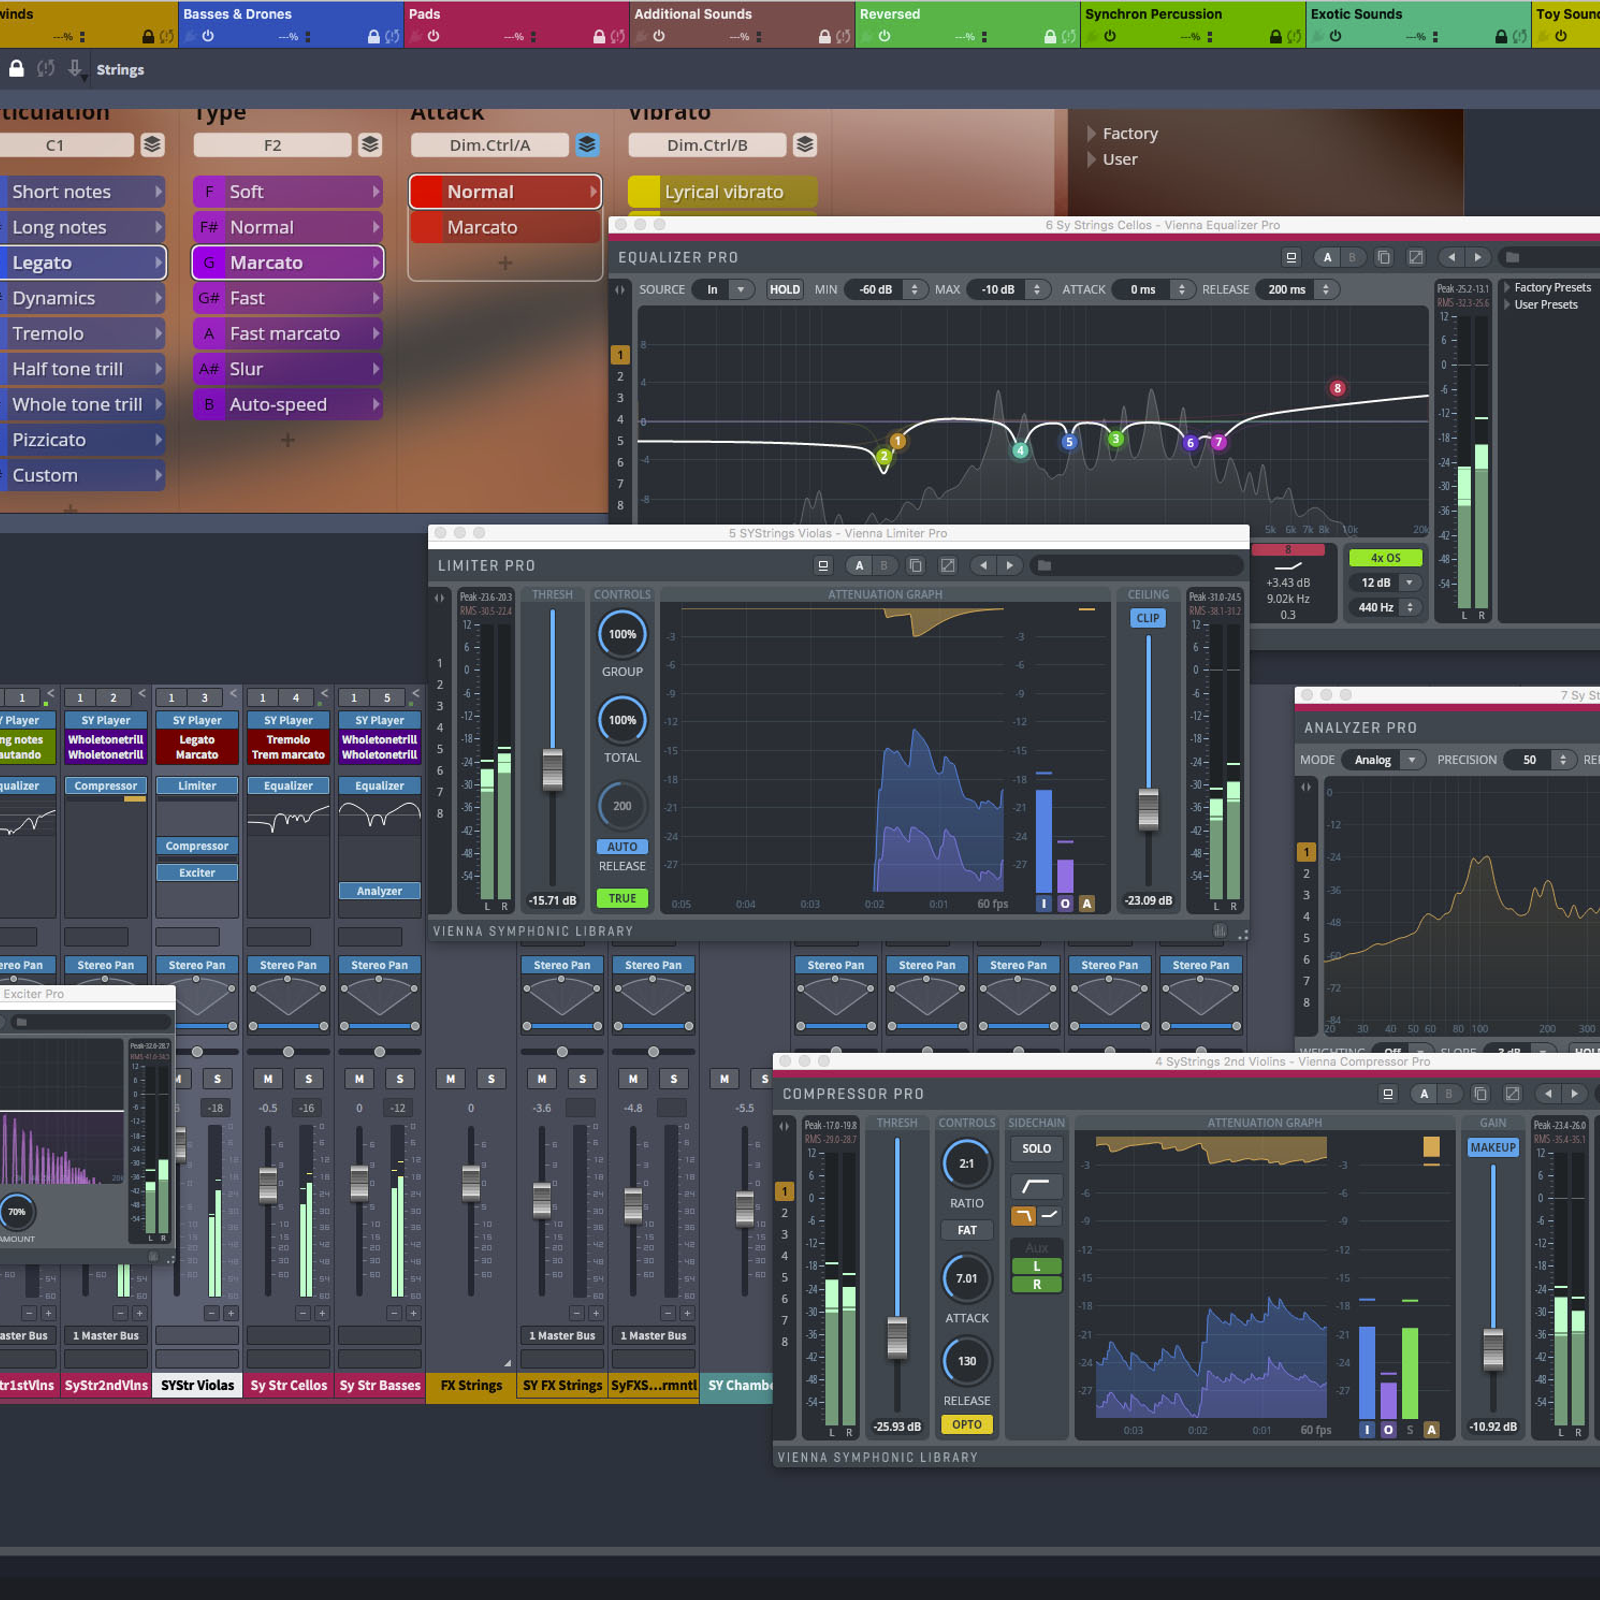The height and width of the screenshot is (1600, 1600).
Task: Toggle TRUE peak button in Limiter
Action: (x=622, y=898)
